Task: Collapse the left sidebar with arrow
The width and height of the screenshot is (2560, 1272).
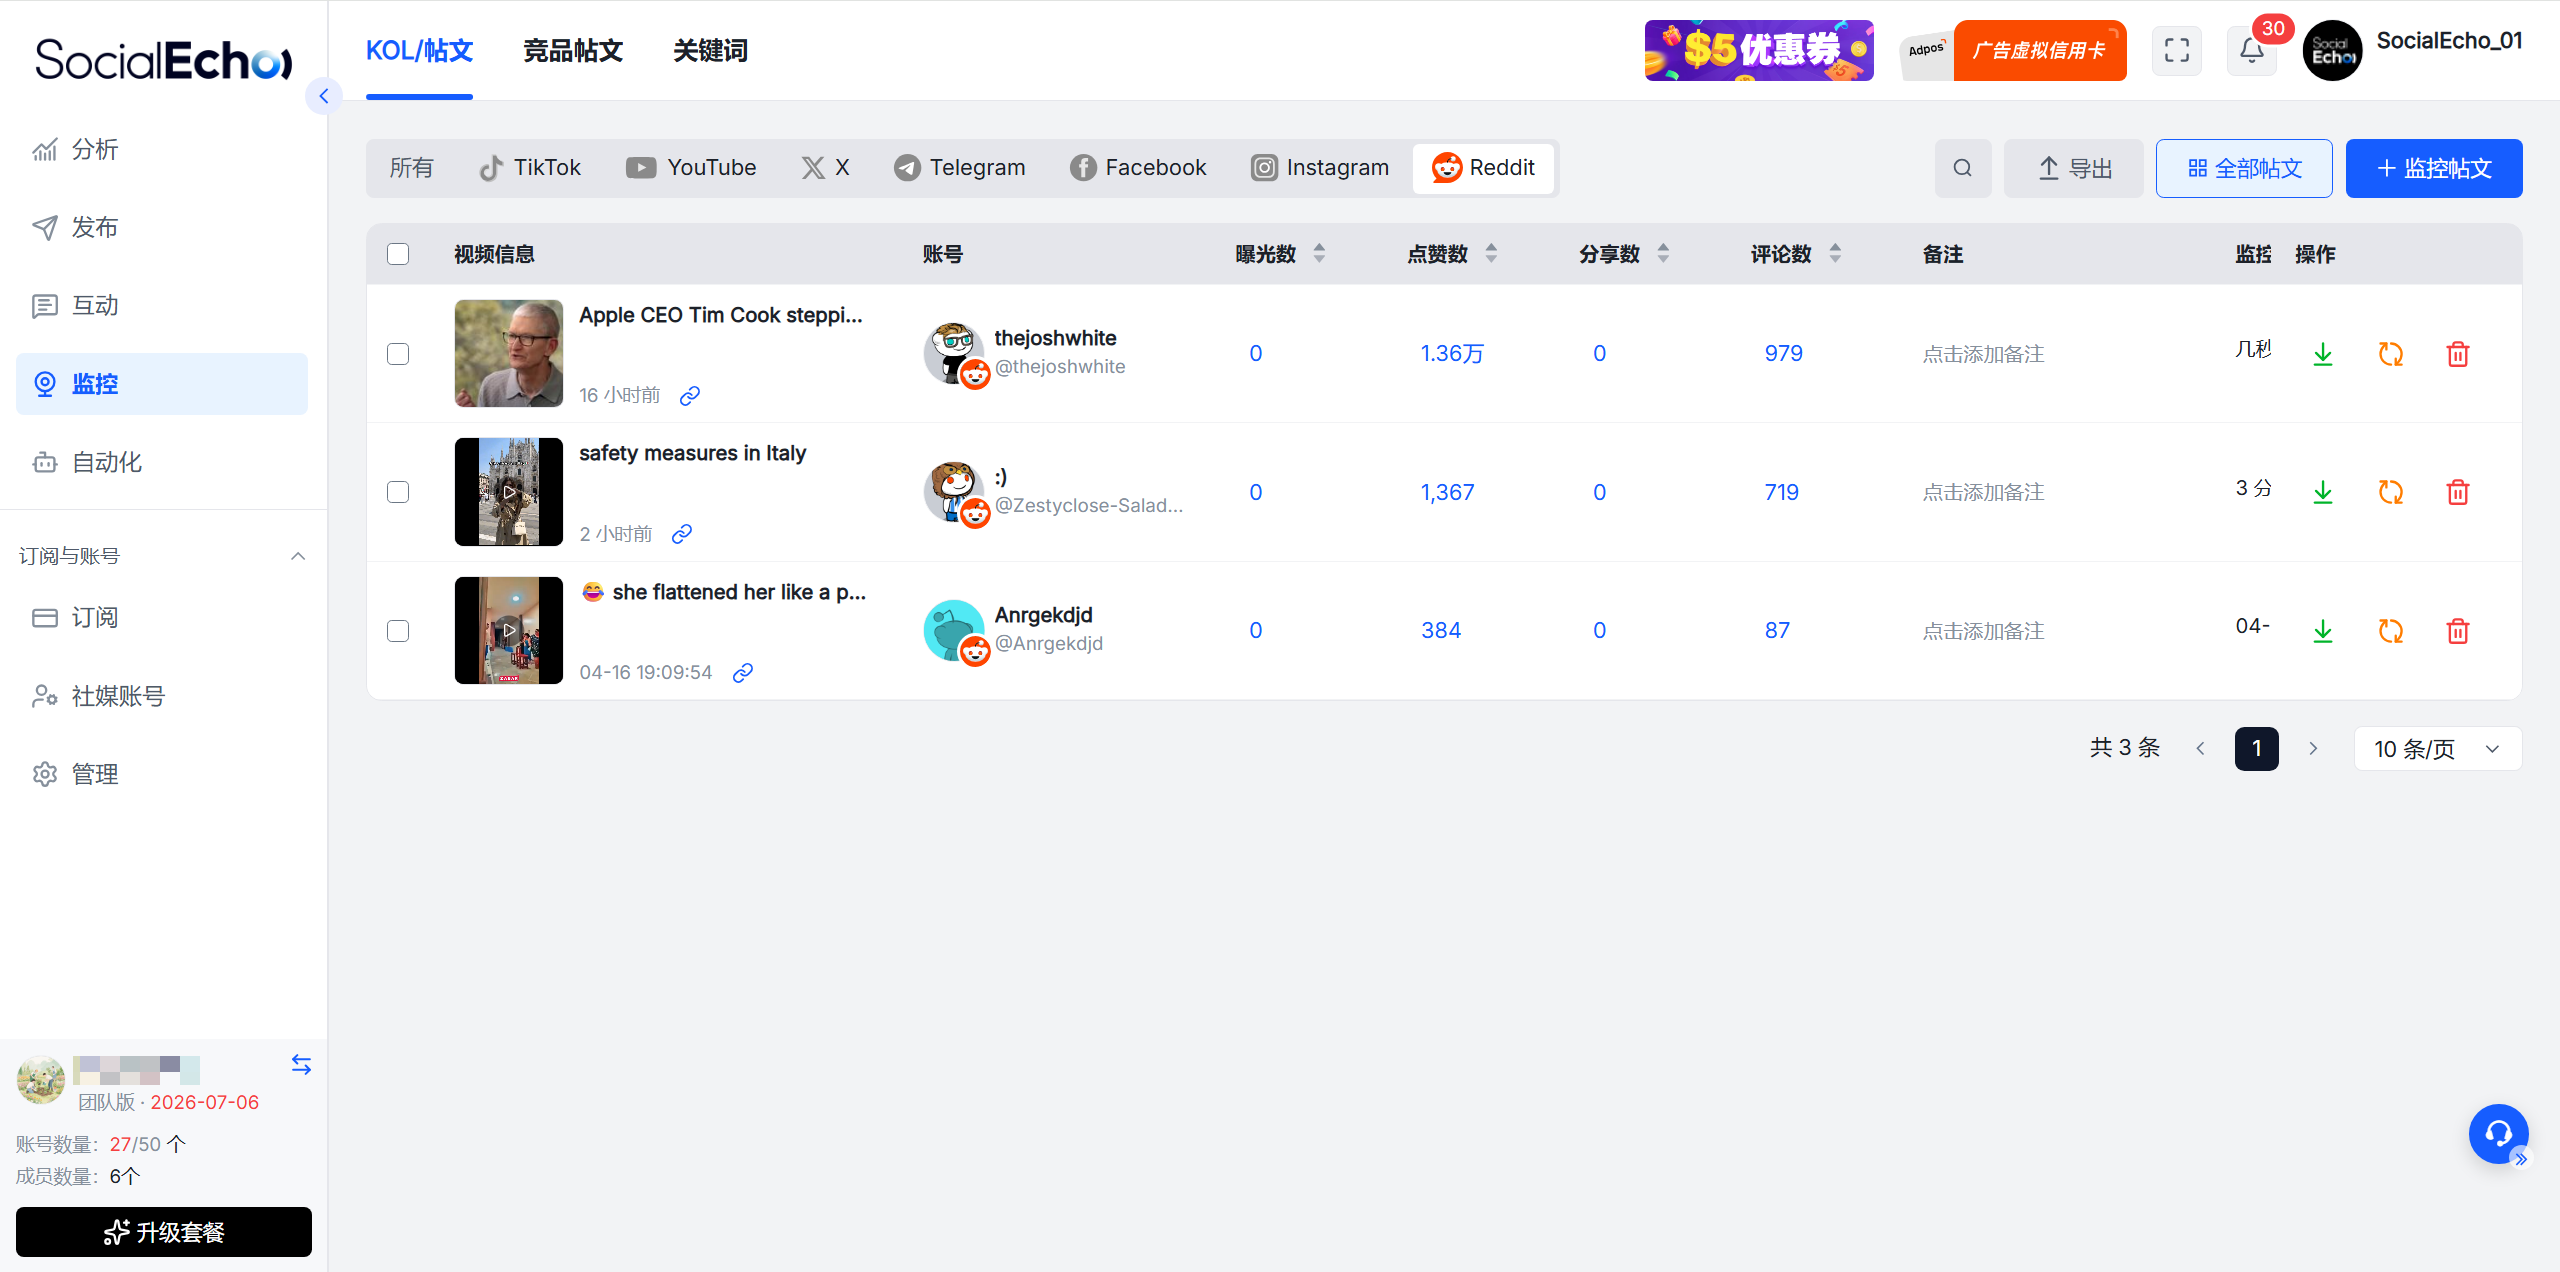Action: pos(323,96)
